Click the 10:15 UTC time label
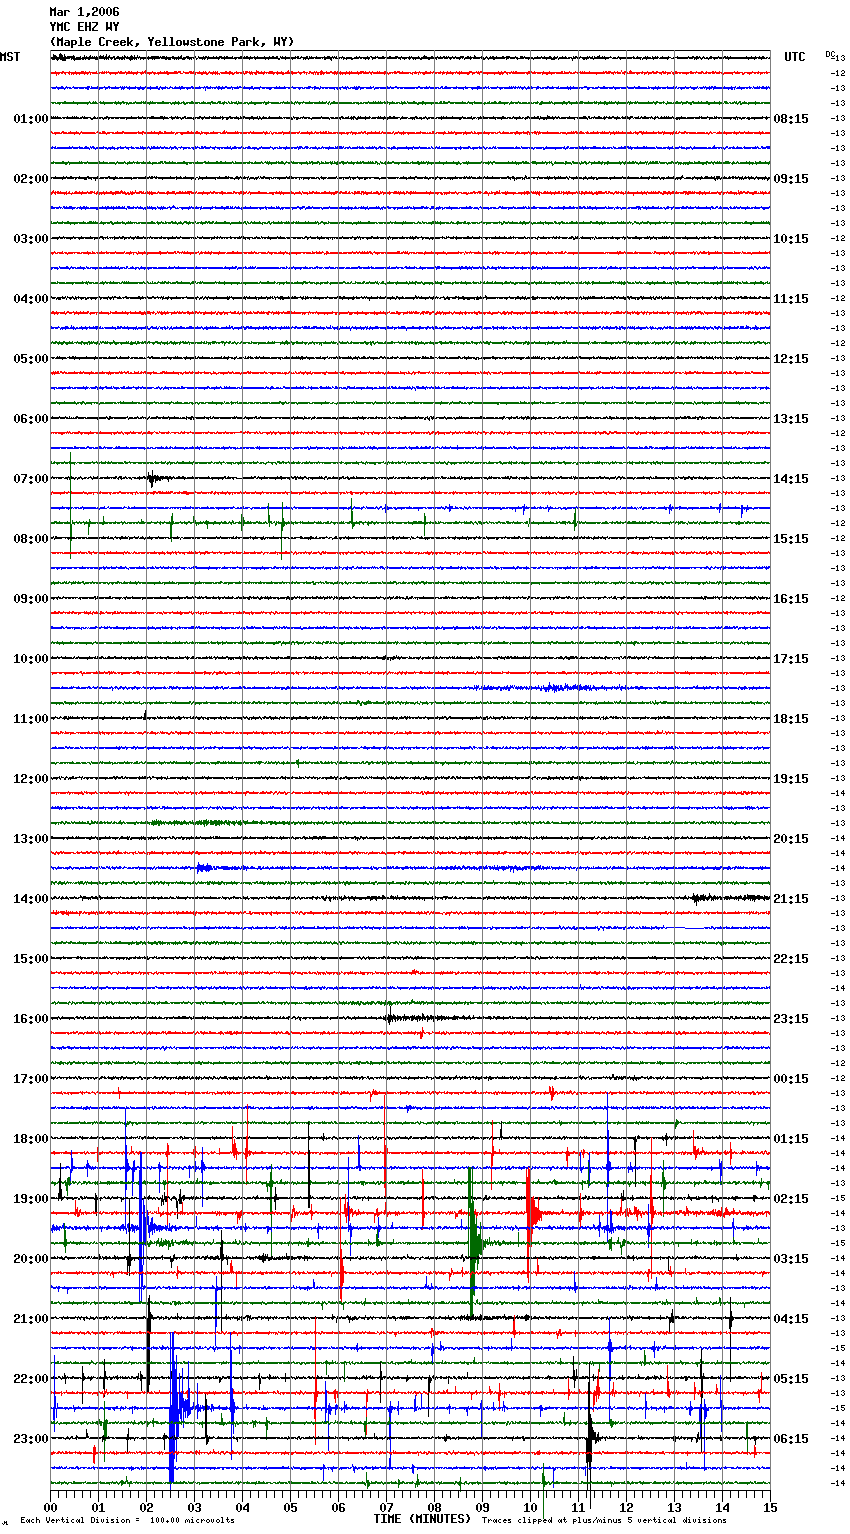This screenshot has height=1534, width=850. pyautogui.click(x=791, y=239)
